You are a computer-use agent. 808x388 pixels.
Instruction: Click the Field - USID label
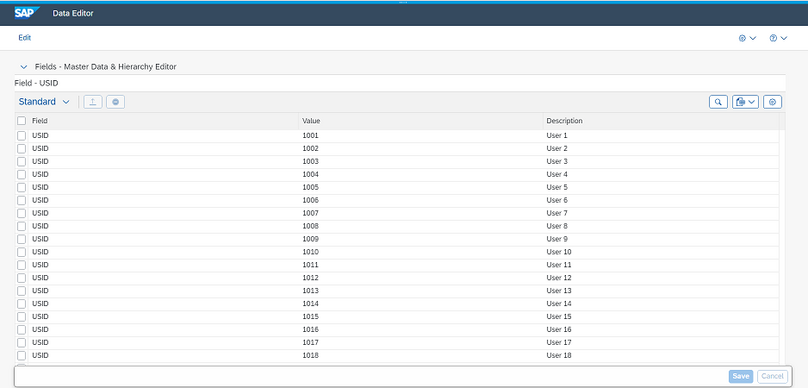pos(36,83)
